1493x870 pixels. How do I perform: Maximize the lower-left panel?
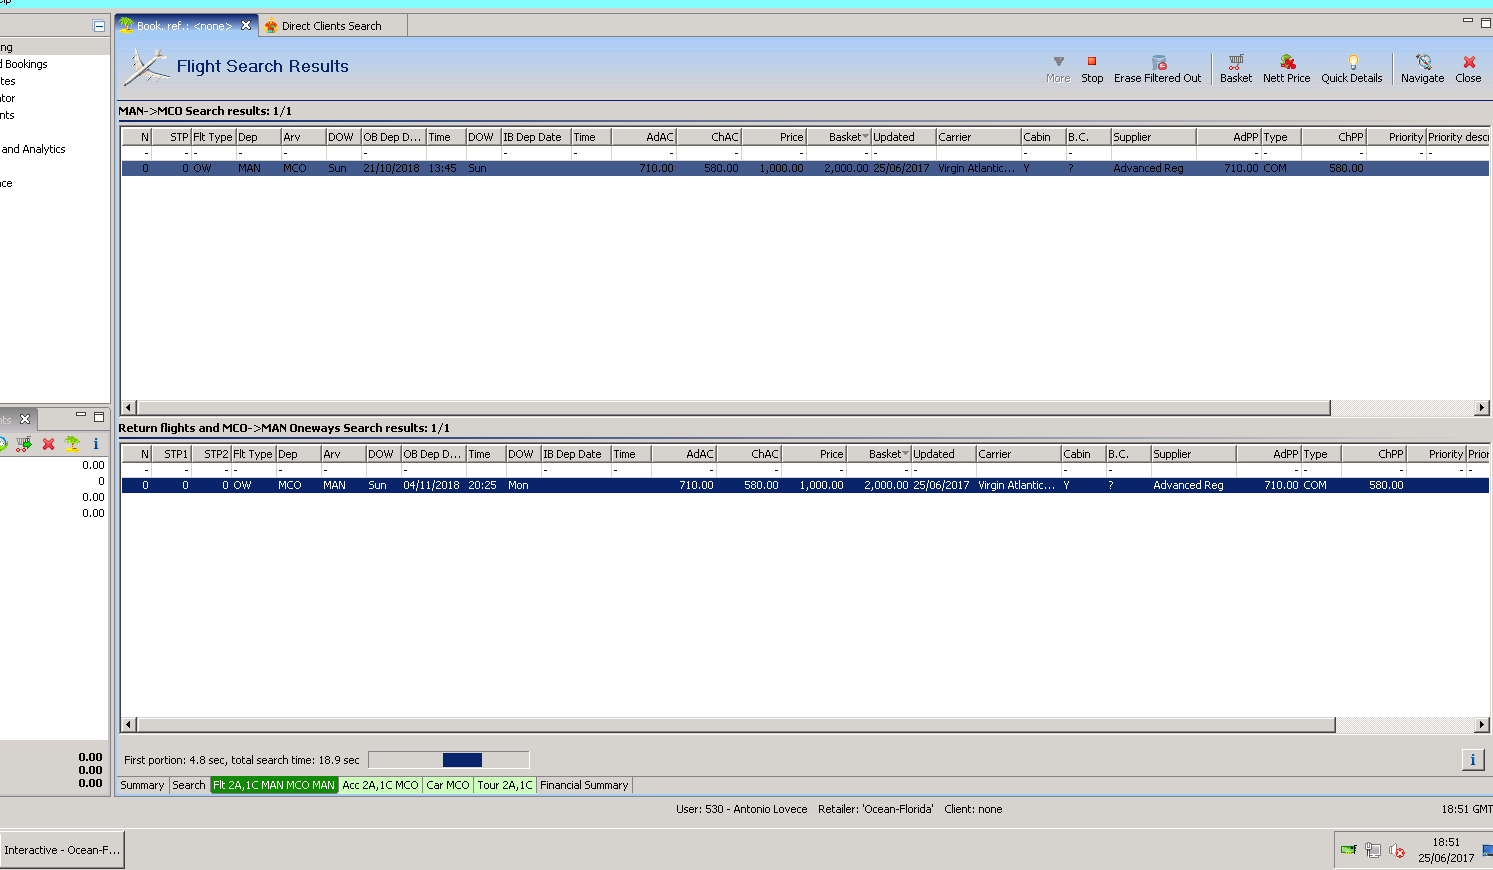pyautogui.click(x=99, y=416)
